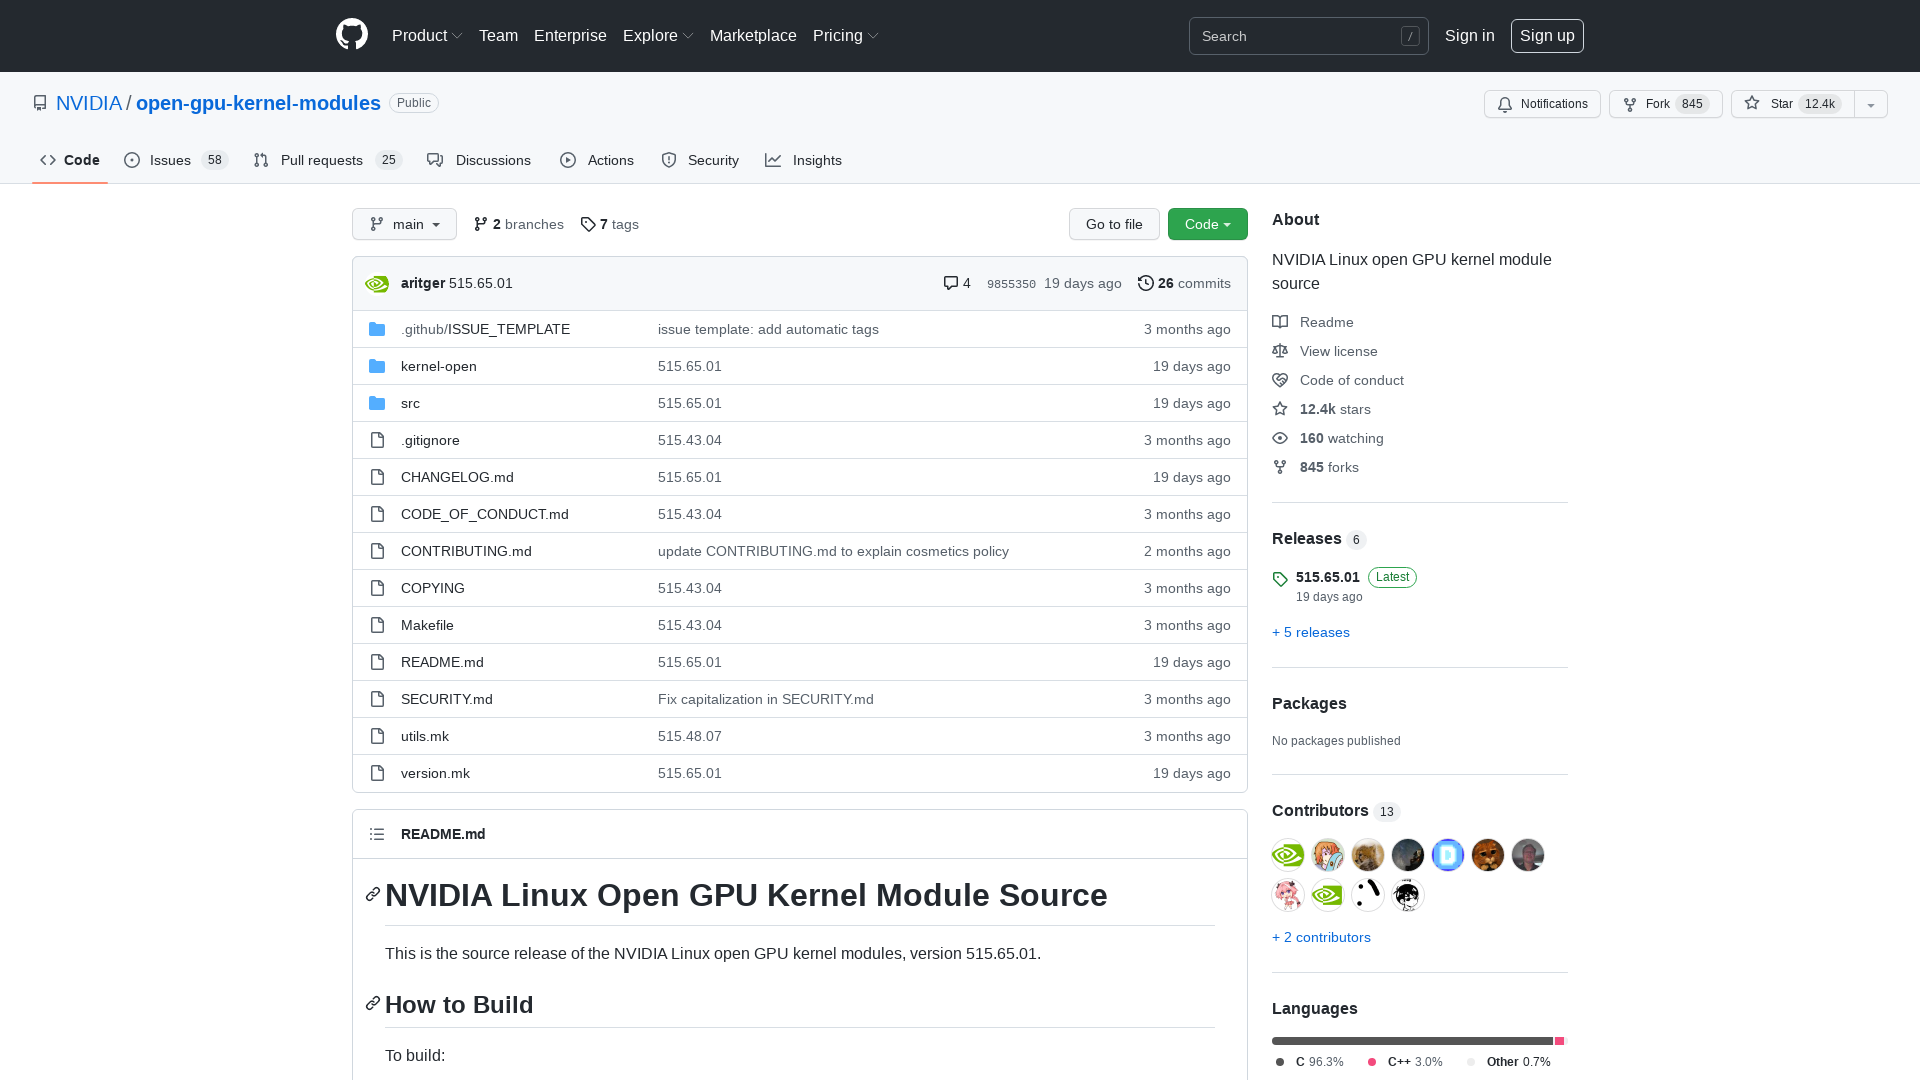This screenshot has height=1080, width=1920.
Task: Open the main branch selector dropdown
Action: tap(404, 224)
